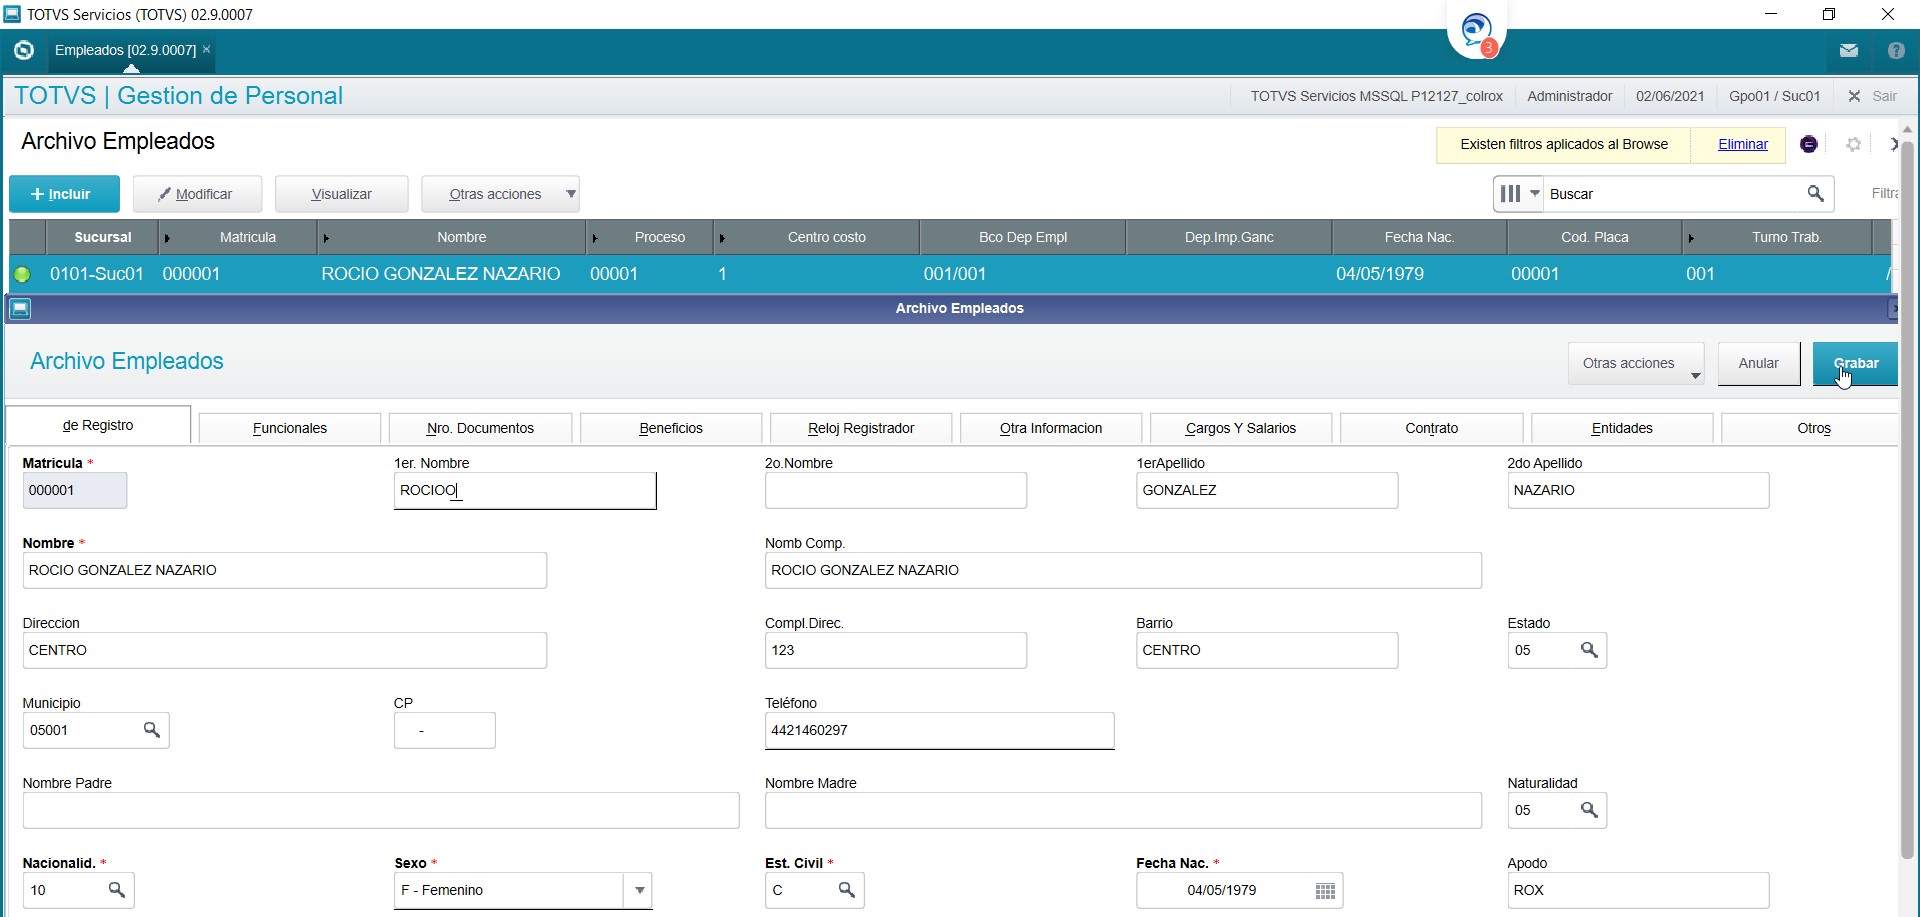Close the Empleados tab with its X
This screenshot has width=1920, height=917.
[x=206, y=49]
